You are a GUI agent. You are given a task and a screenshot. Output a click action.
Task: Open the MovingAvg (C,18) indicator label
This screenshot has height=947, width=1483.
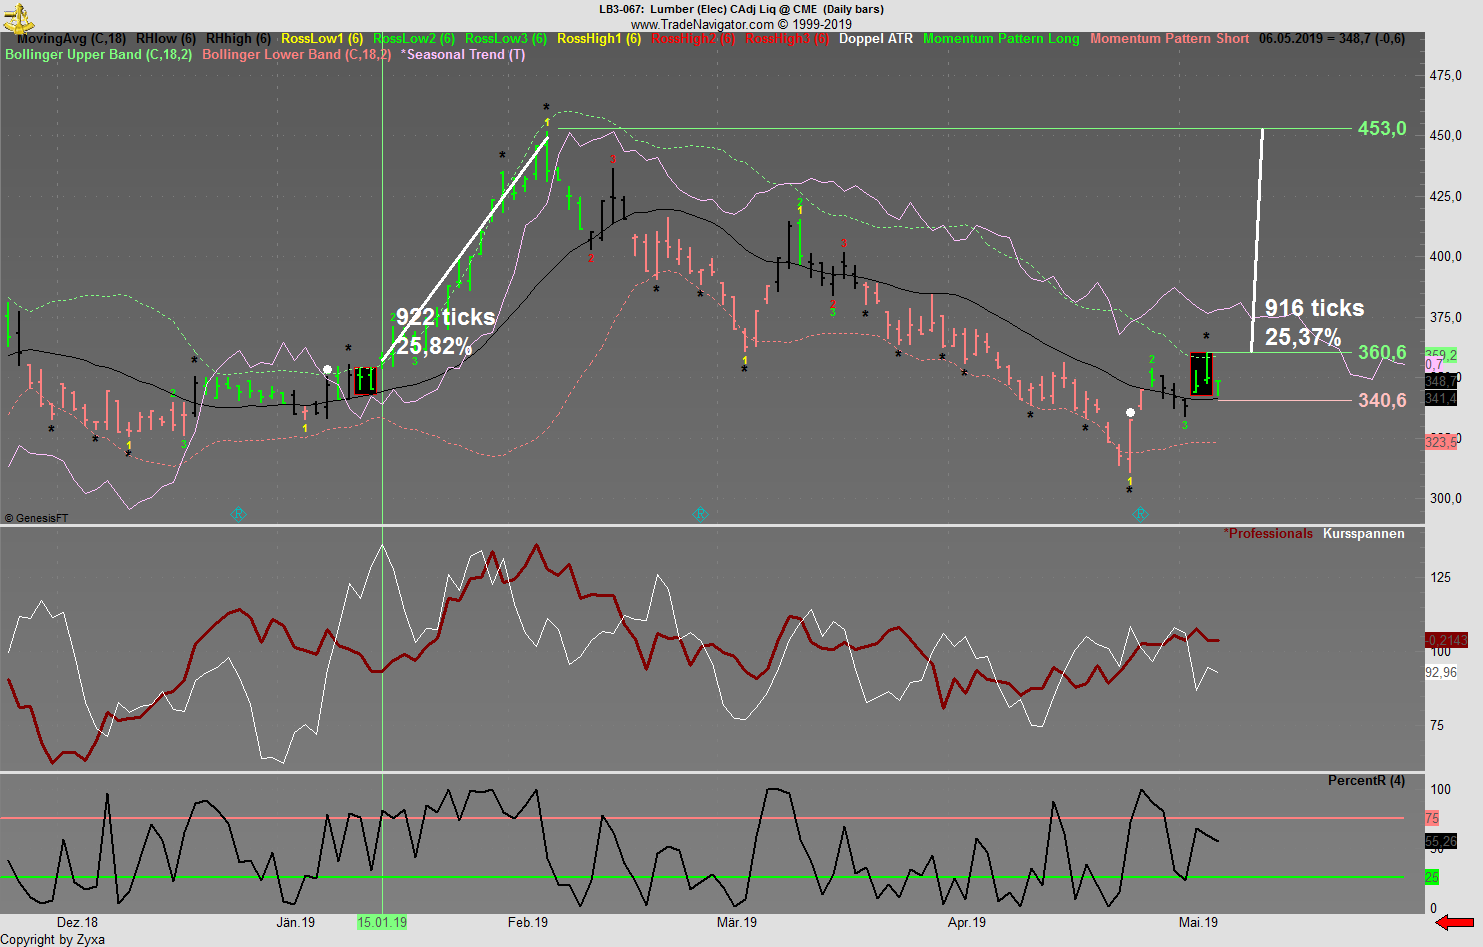(72, 39)
